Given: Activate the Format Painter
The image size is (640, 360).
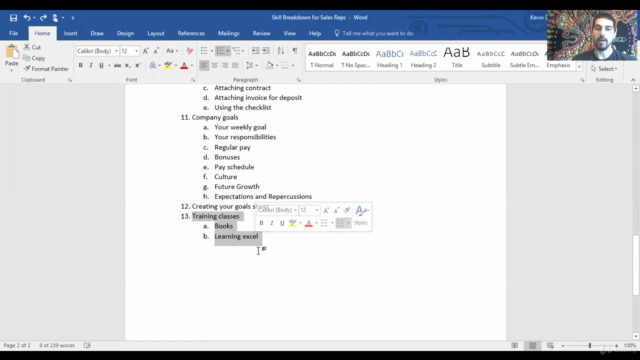Looking at the screenshot, I should tap(46, 69).
